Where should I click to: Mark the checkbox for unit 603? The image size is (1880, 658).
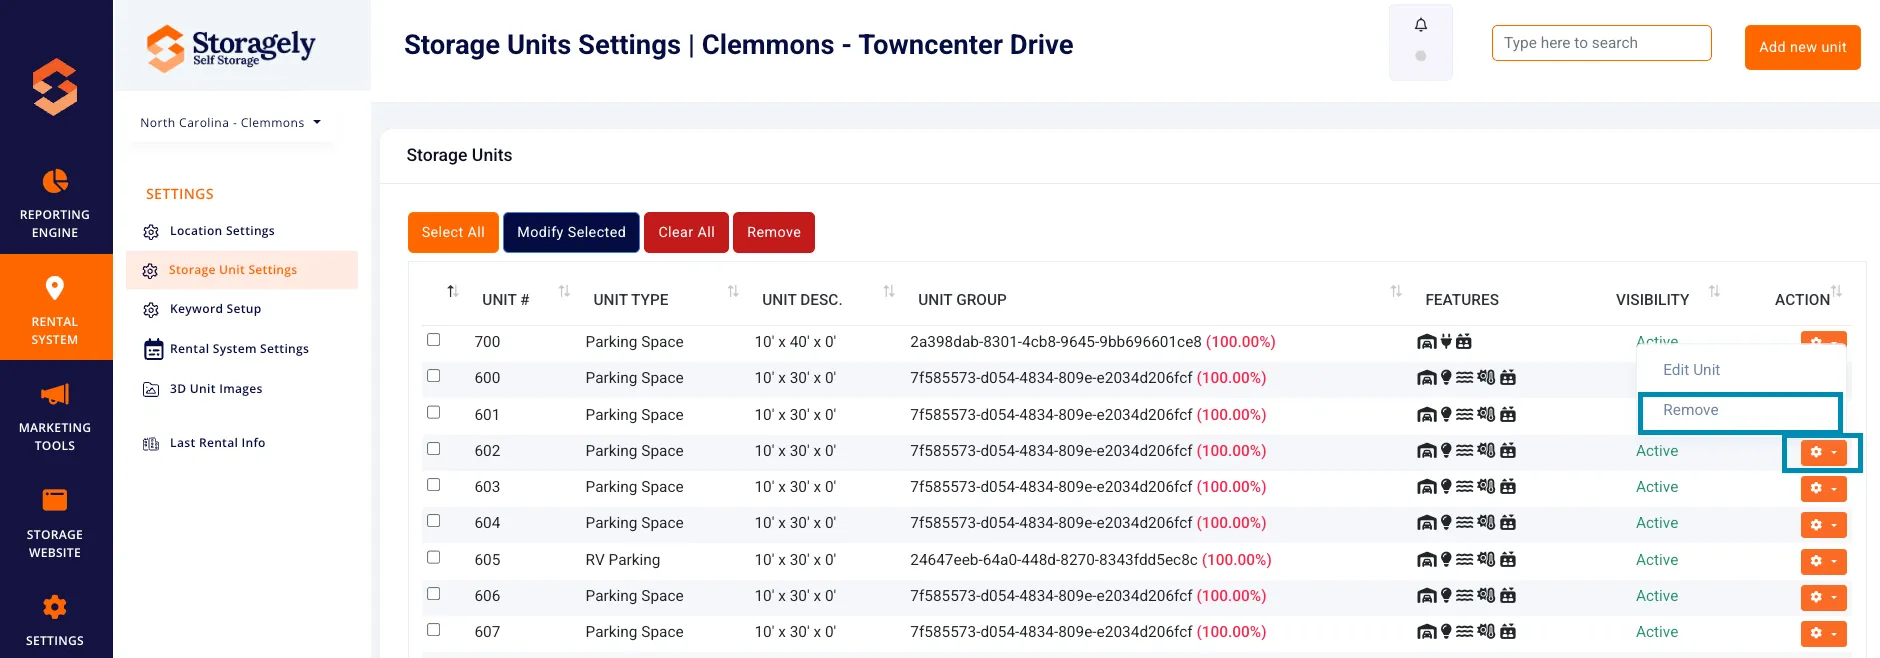tap(434, 485)
